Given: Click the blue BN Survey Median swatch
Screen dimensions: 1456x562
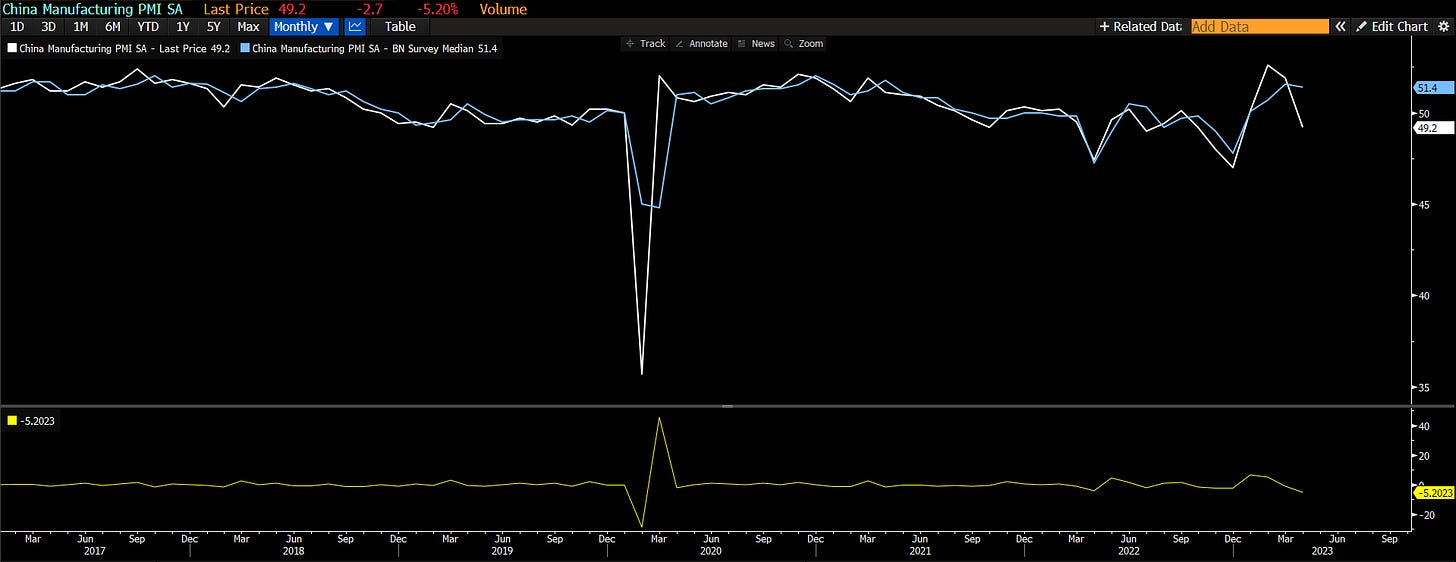Looking at the screenshot, I should coord(246,47).
